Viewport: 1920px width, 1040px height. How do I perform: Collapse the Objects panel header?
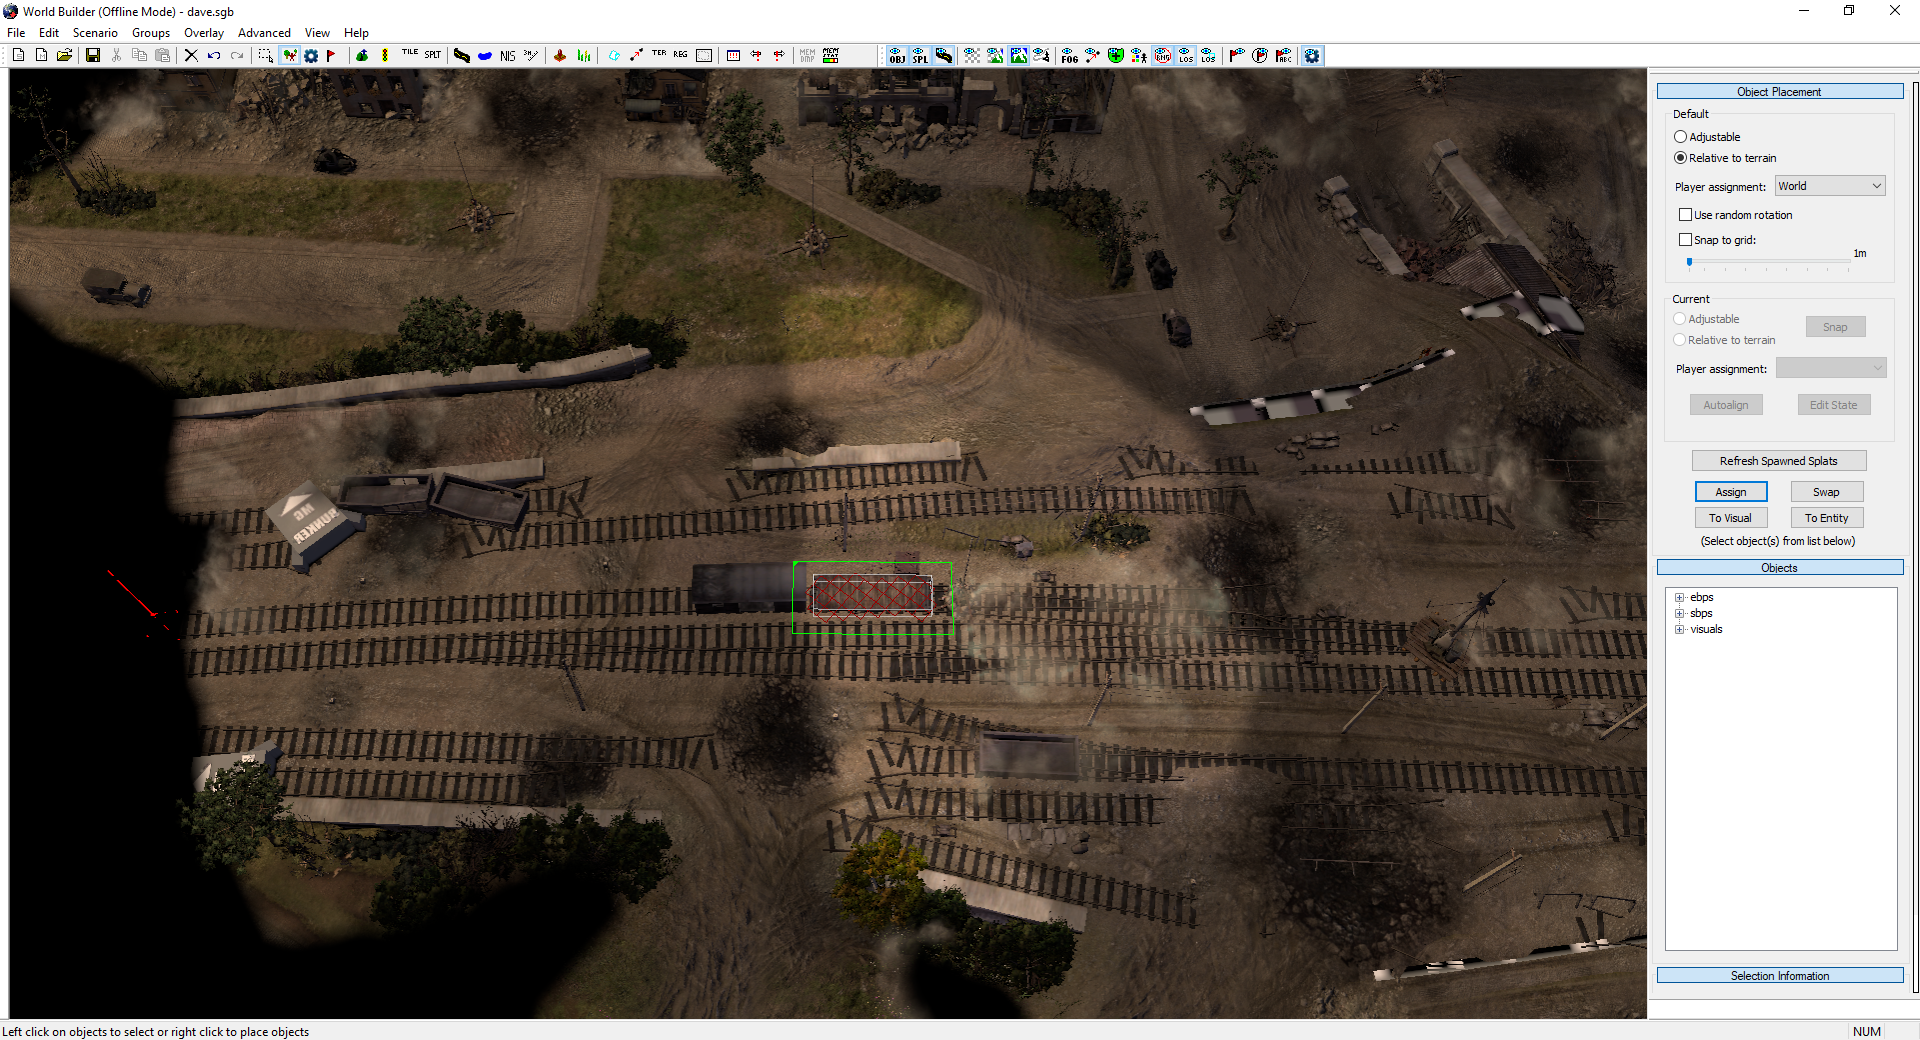click(1779, 567)
